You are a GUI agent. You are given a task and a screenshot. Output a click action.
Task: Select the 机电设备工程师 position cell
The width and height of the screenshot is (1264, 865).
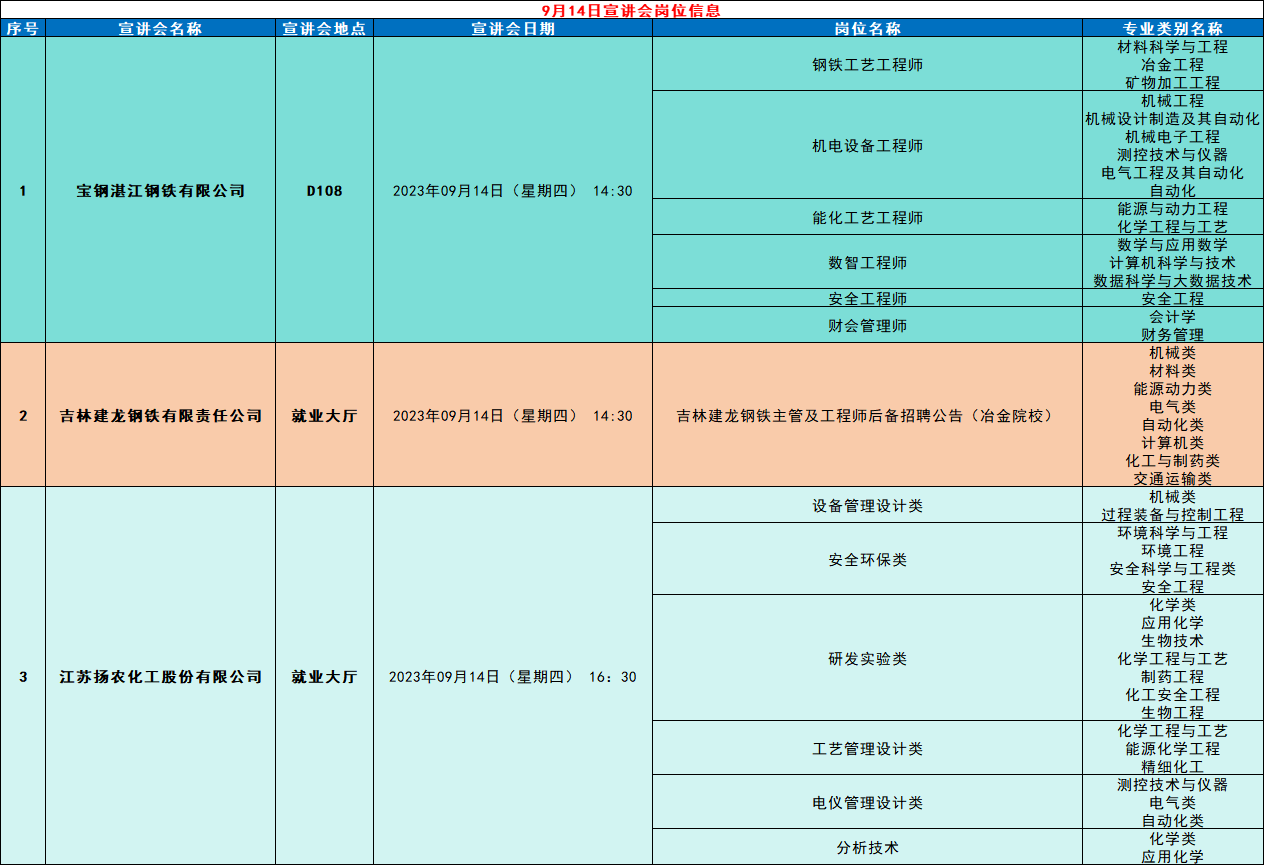[867, 146]
